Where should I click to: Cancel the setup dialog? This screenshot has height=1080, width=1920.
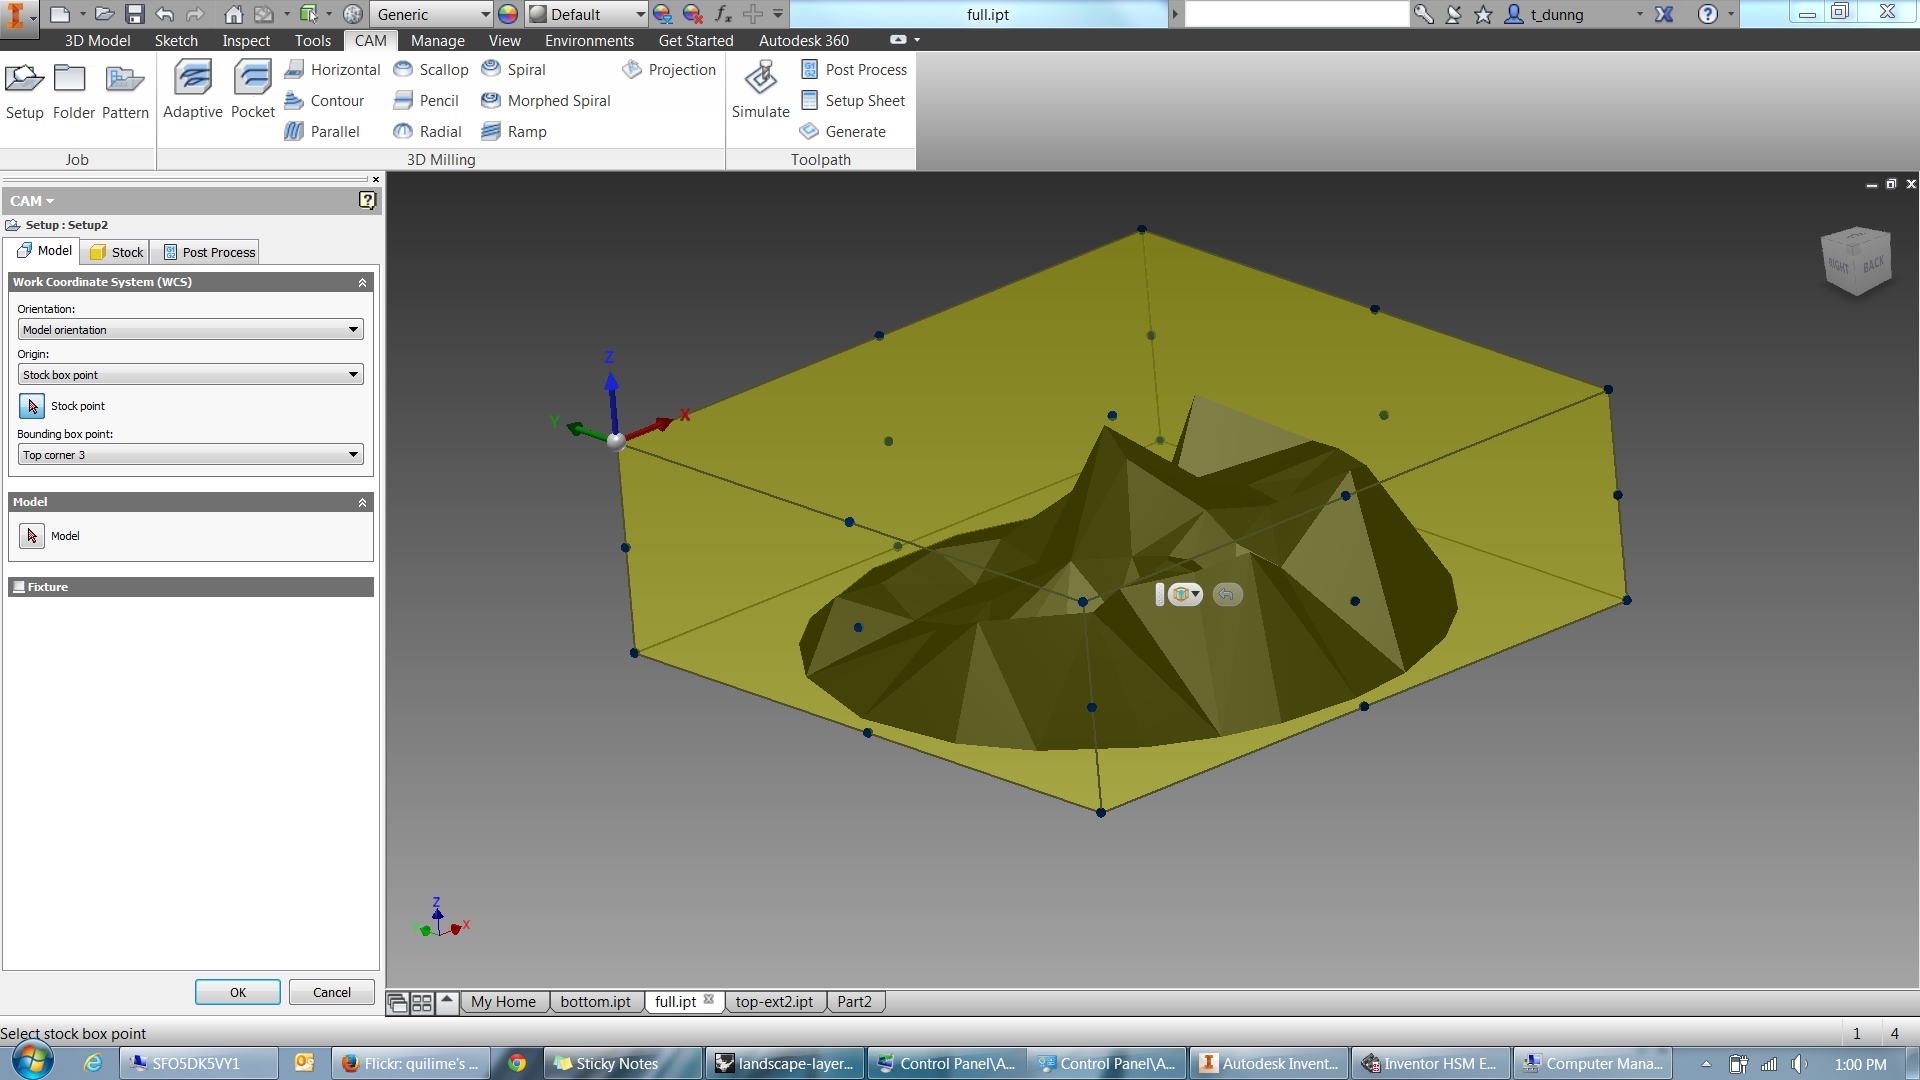(x=332, y=992)
